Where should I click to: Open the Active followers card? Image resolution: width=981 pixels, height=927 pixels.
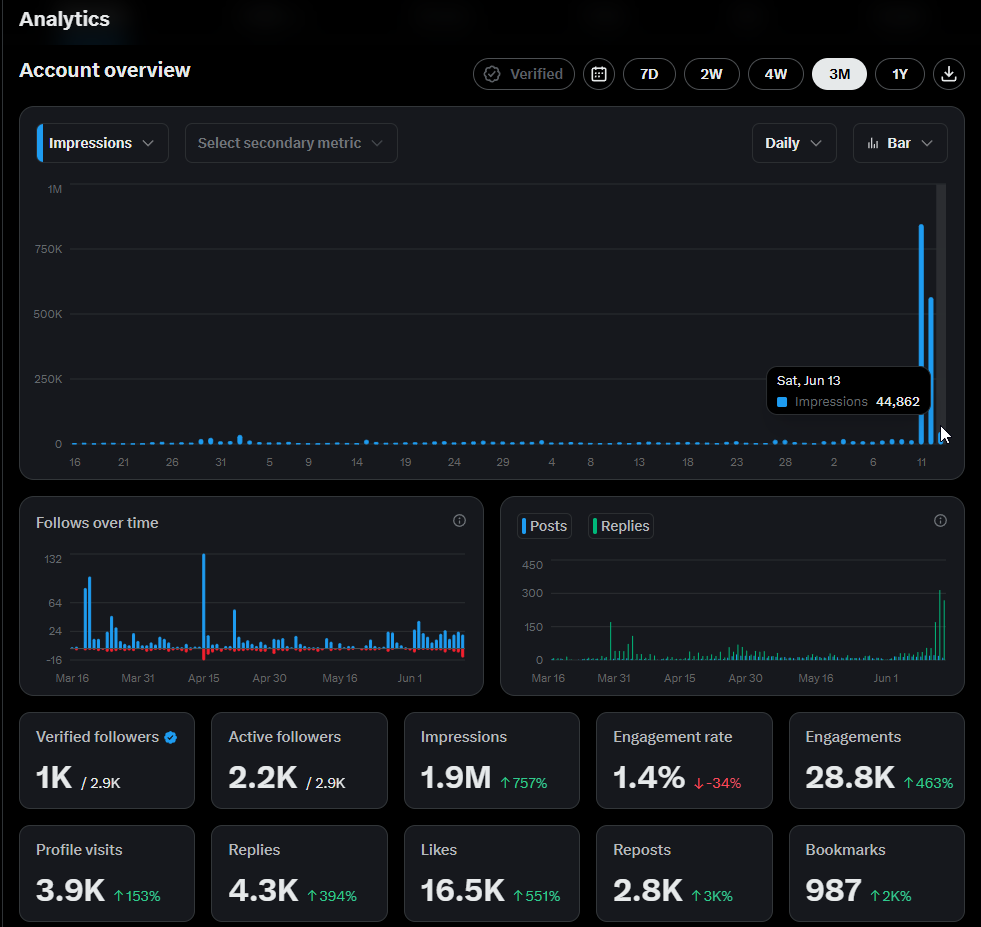pos(299,761)
